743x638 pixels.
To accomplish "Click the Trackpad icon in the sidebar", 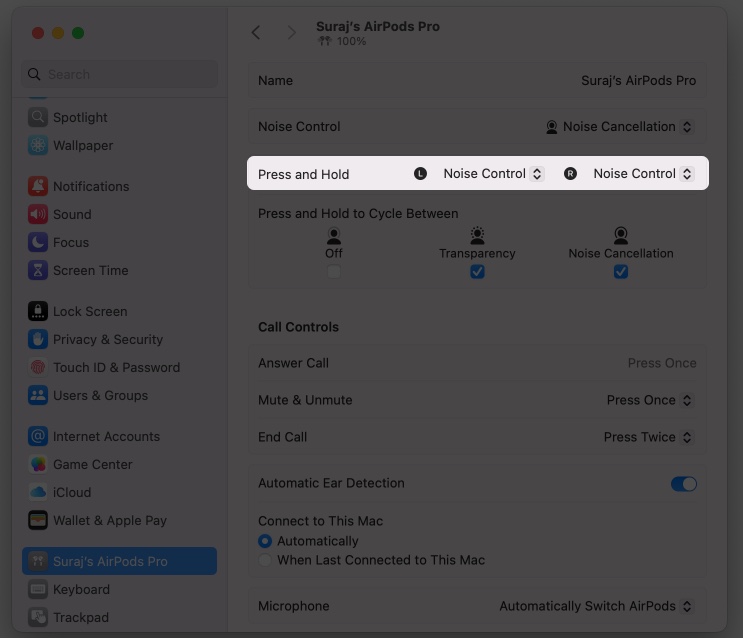I will (37, 617).
